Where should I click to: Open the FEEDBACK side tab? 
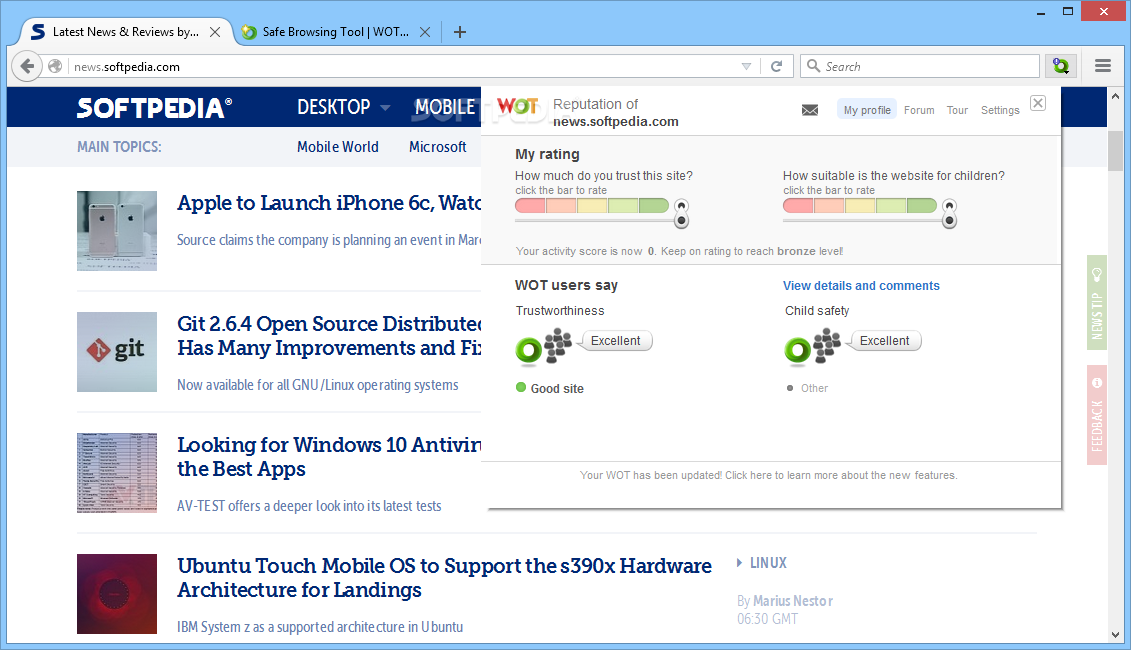tap(1096, 415)
